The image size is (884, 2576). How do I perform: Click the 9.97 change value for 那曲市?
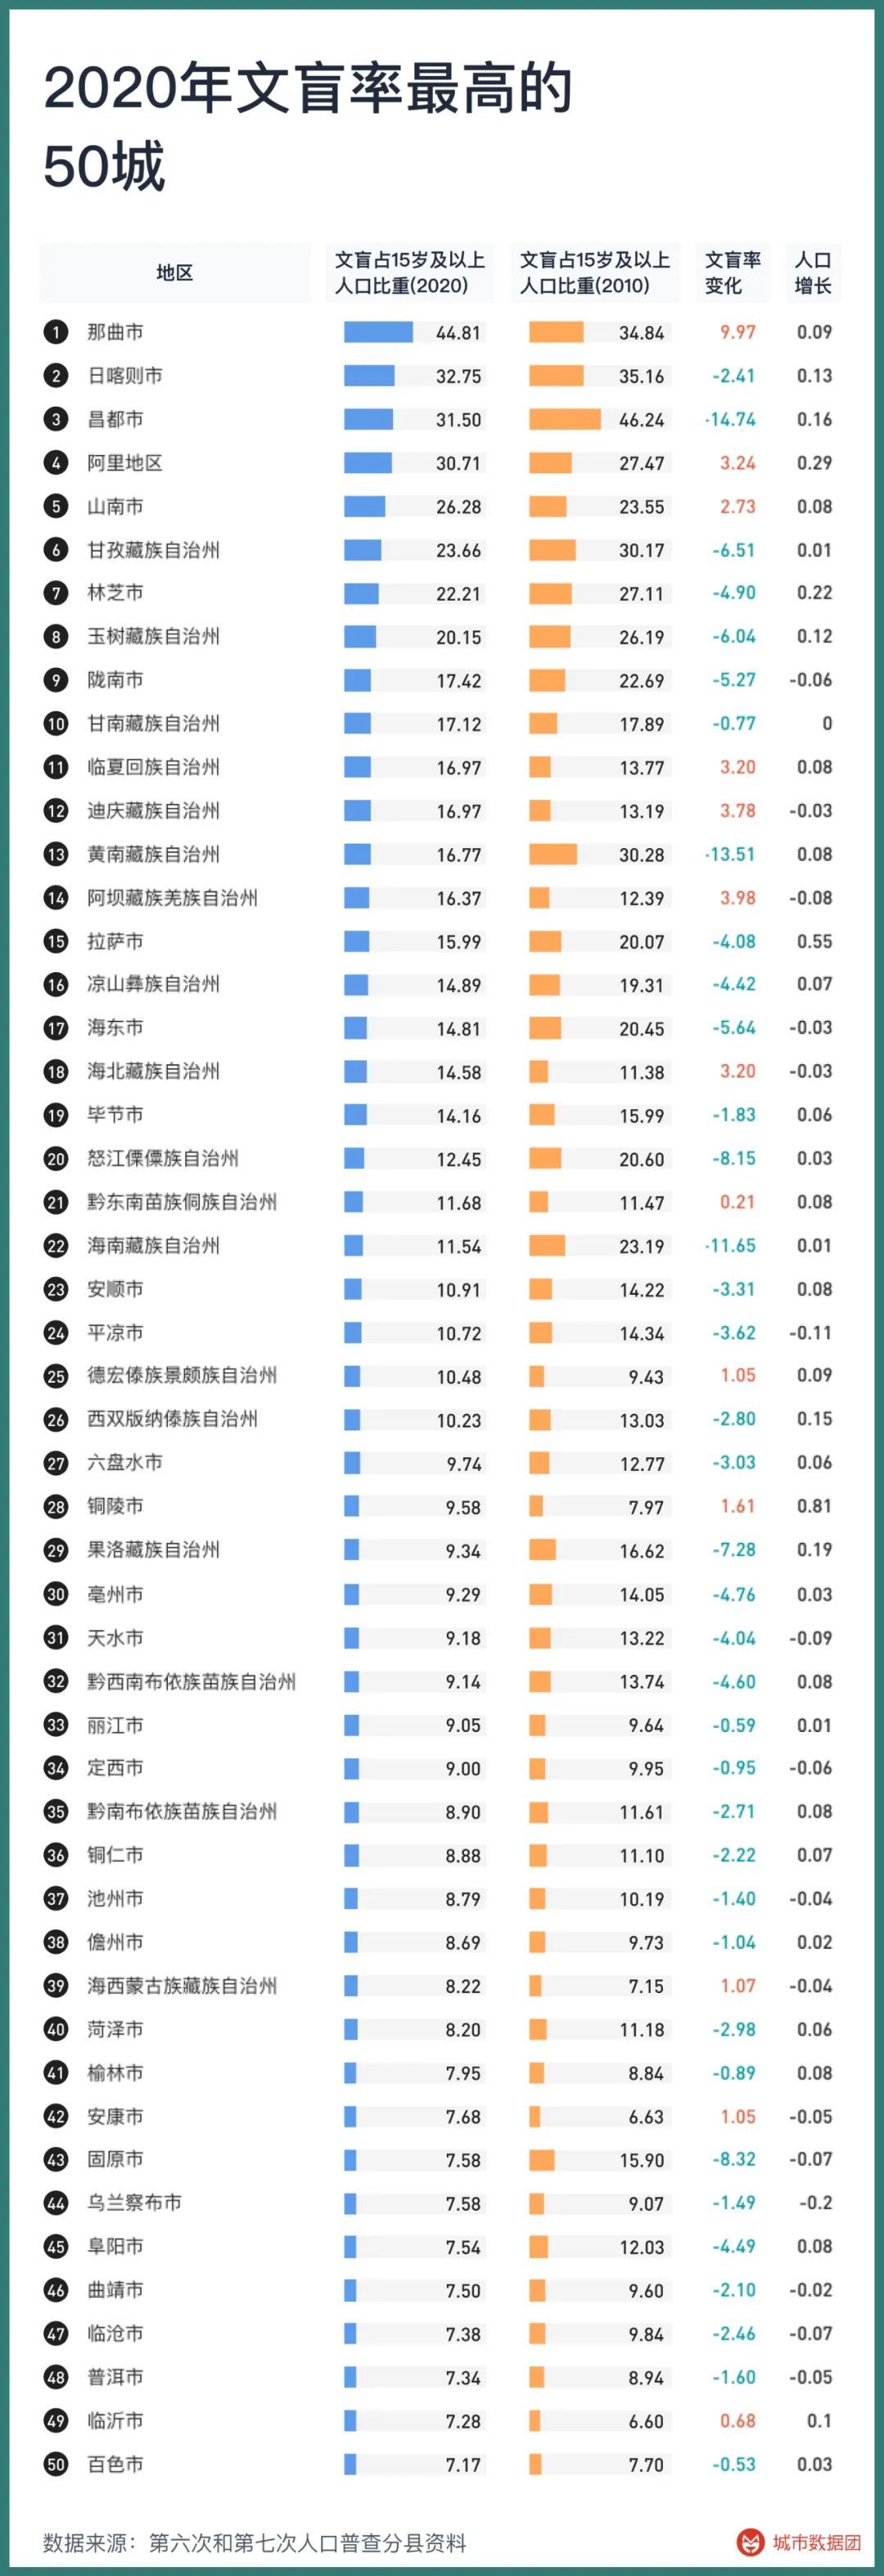(738, 332)
